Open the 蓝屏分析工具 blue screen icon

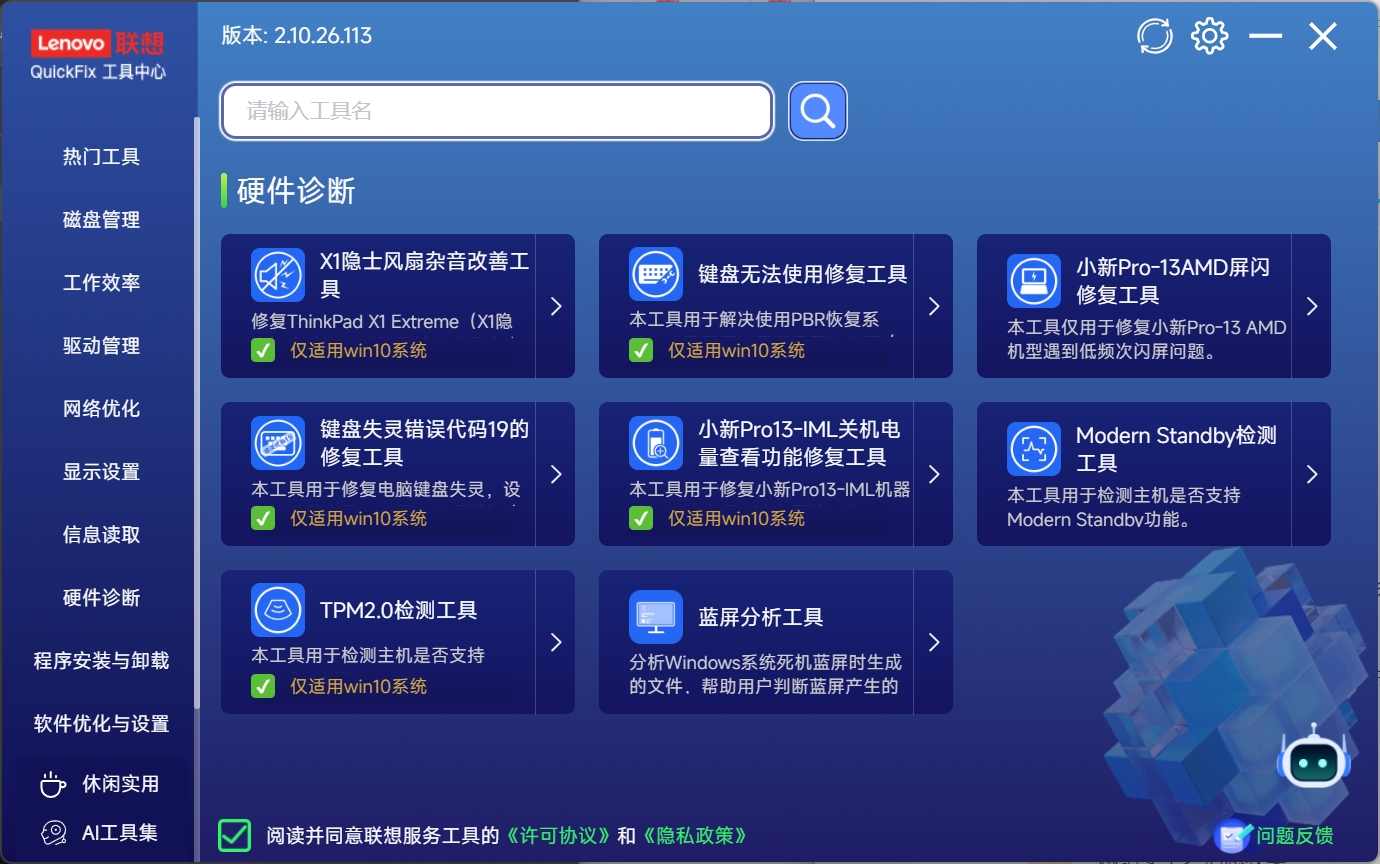coord(655,617)
